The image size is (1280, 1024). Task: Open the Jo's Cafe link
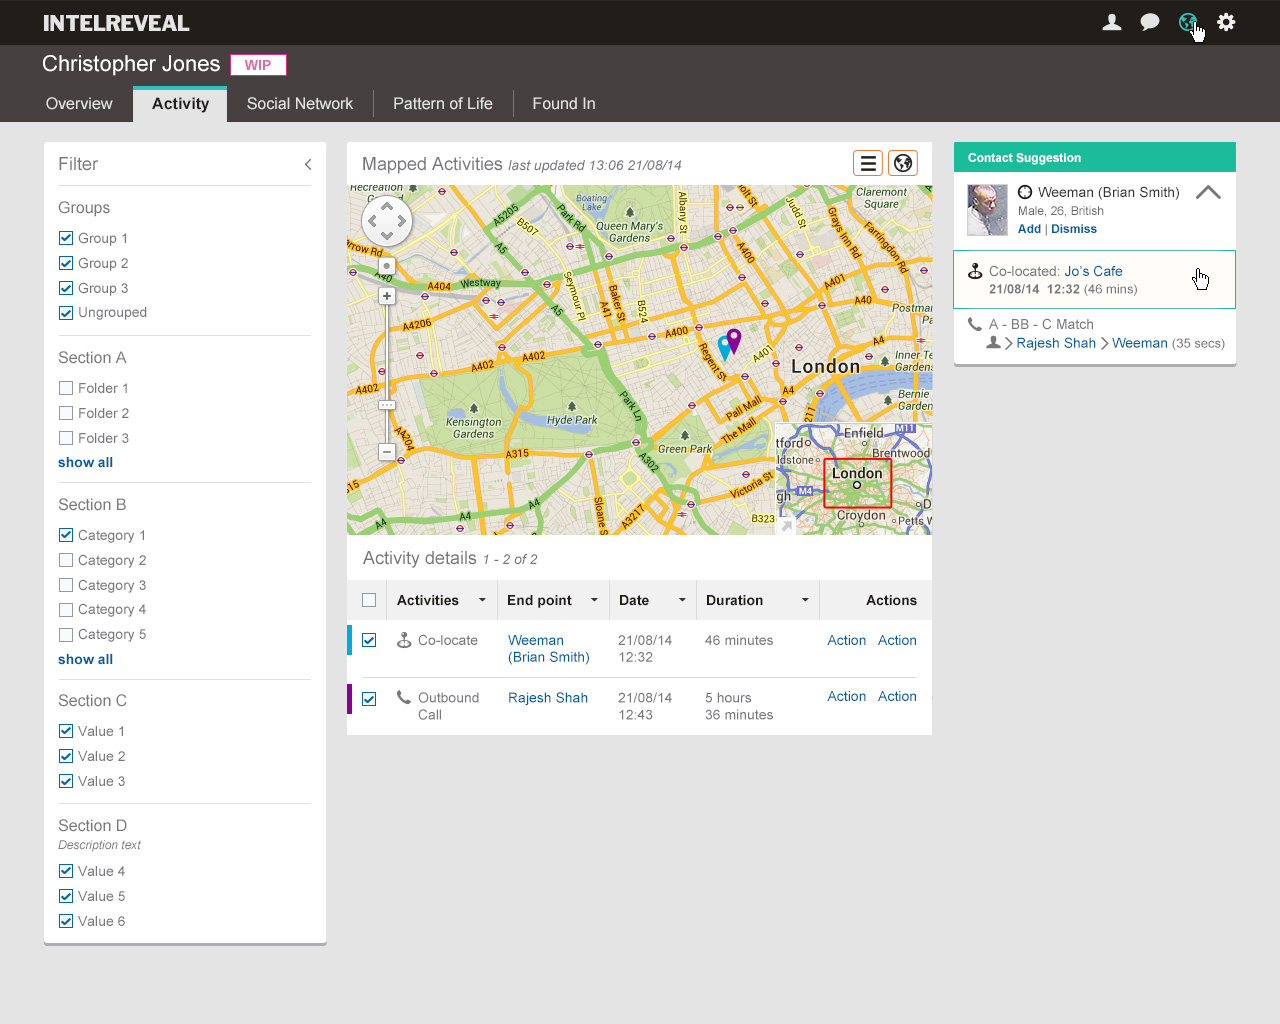(1093, 271)
